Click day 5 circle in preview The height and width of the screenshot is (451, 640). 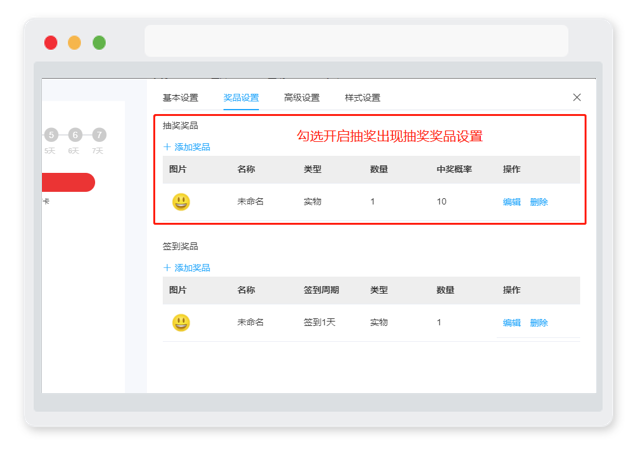51,135
